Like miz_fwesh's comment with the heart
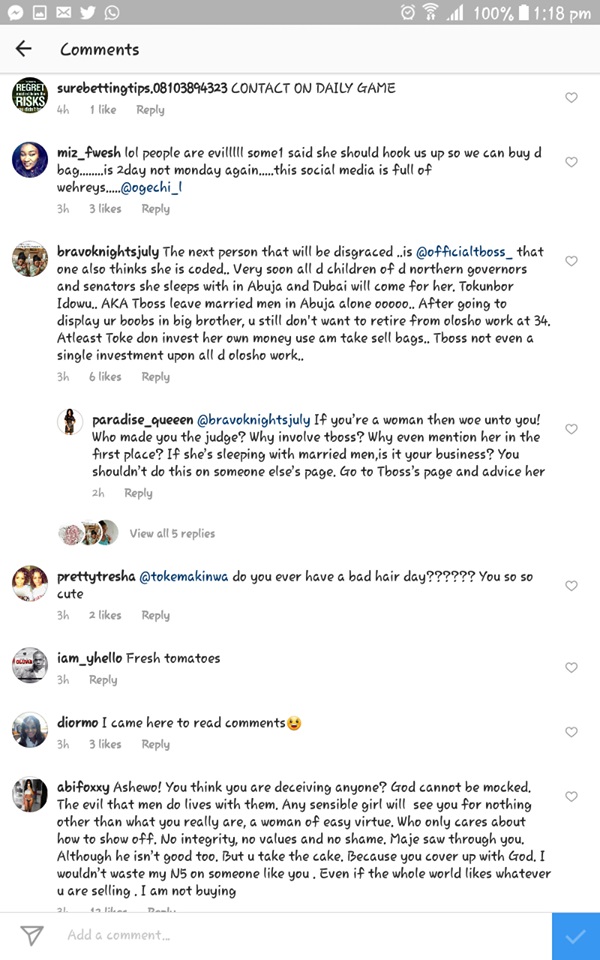600x960 pixels. pyautogui.click(x=571, y=162)
